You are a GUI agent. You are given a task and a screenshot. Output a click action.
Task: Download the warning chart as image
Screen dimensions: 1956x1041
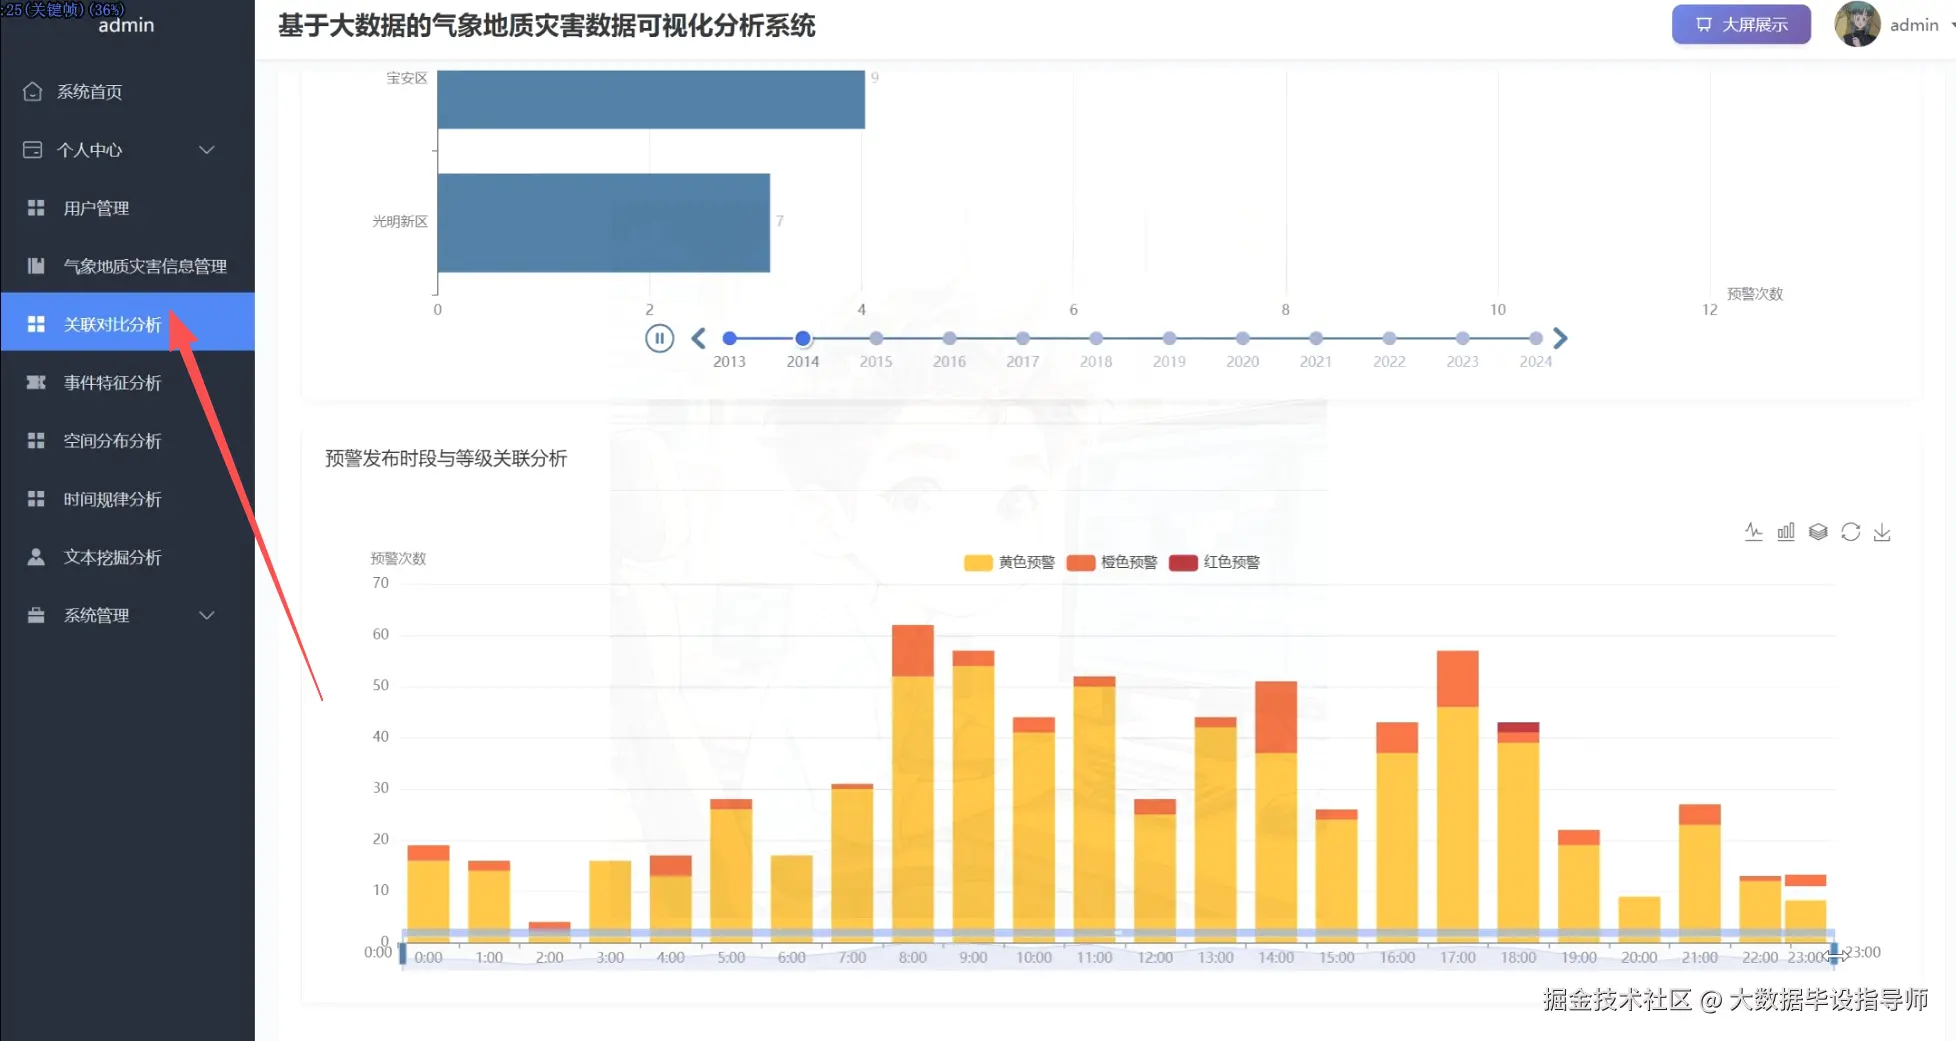1883,531
